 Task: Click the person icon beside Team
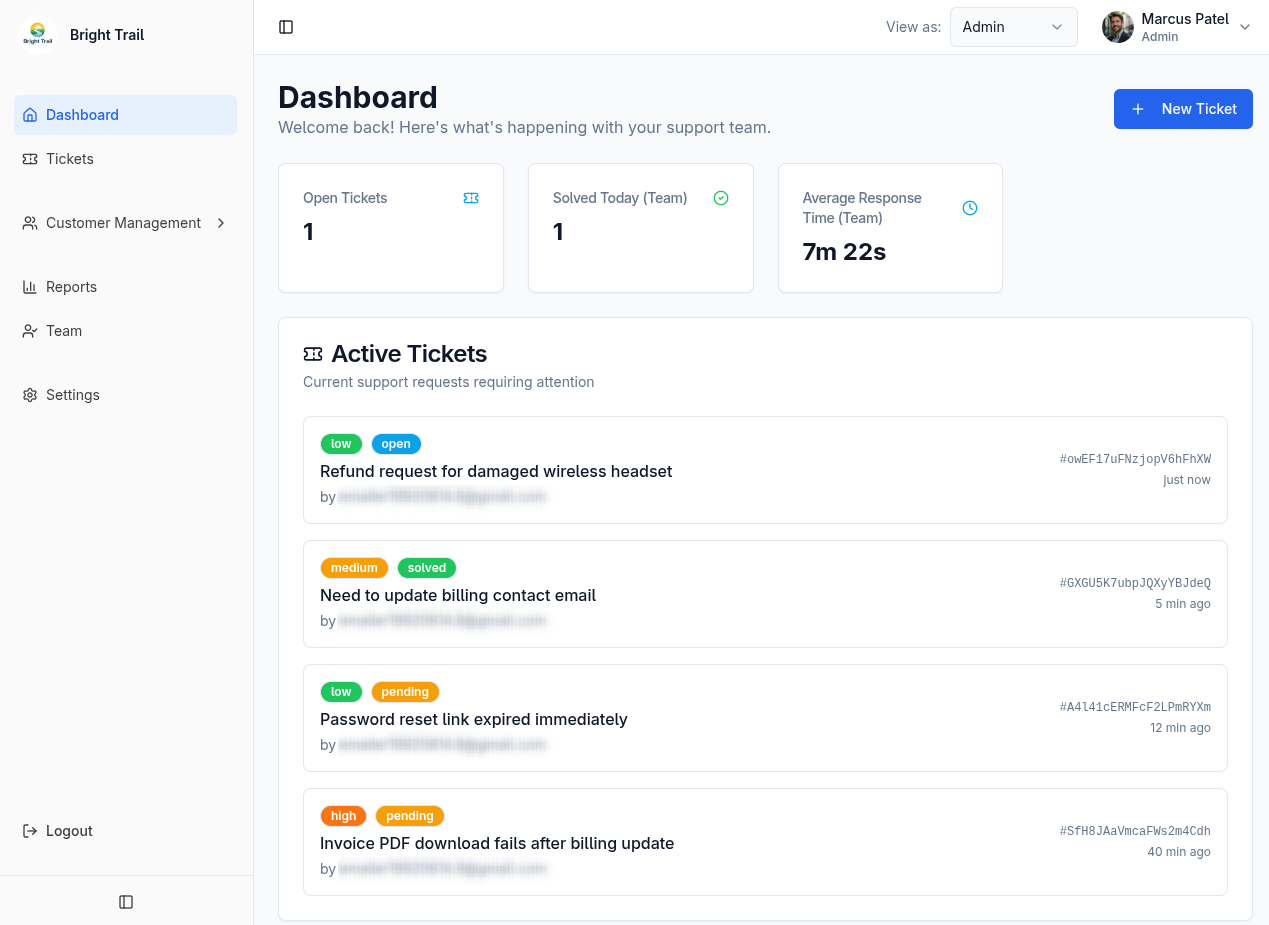click(x=29, y=331)
